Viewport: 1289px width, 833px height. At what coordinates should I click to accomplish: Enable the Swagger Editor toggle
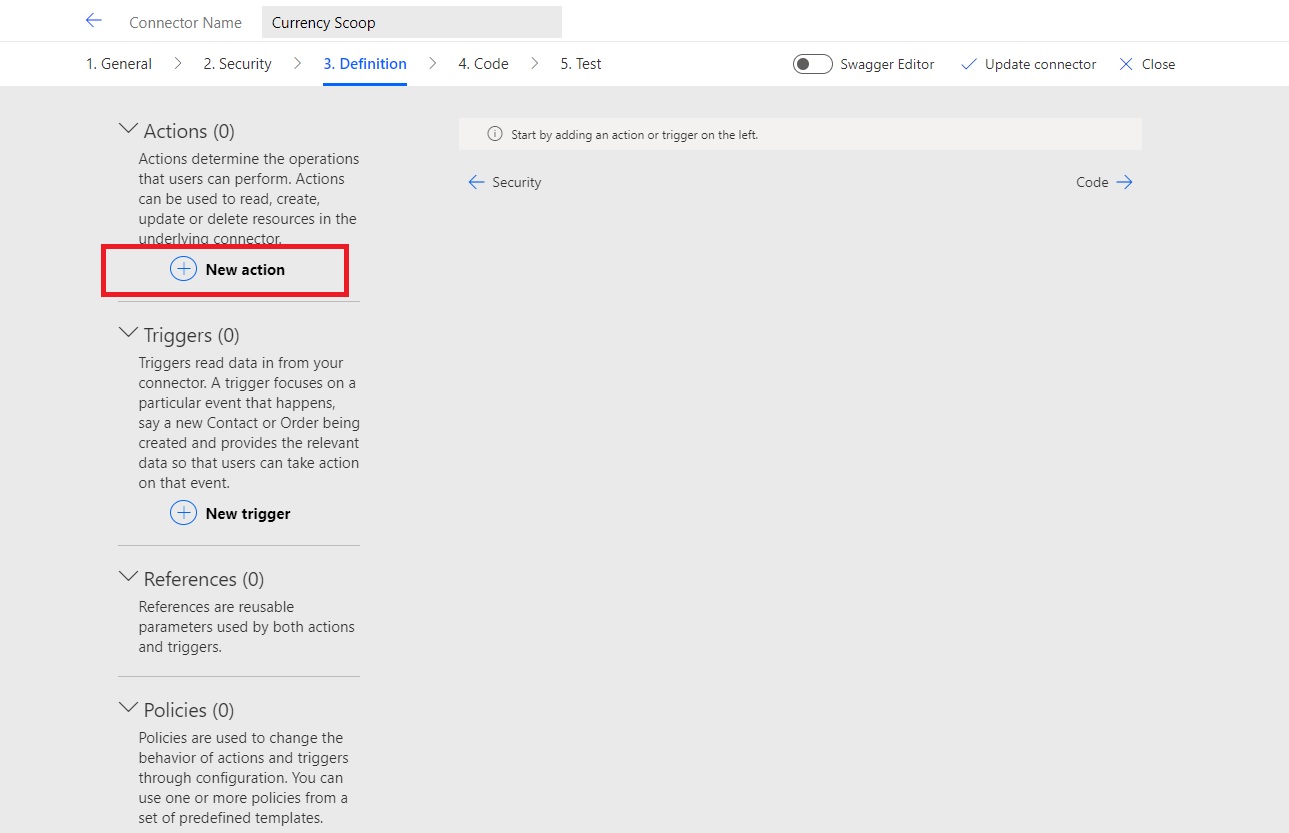pos(813,63)
